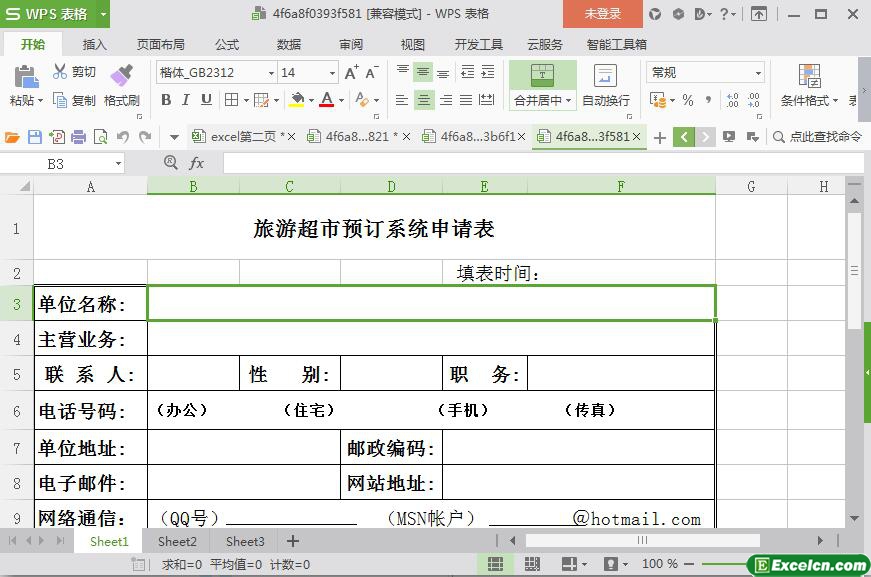This screenshot has height=577, width=871.
Task: Click the horizontal scrollbar thumb
Action: point(643,540)
